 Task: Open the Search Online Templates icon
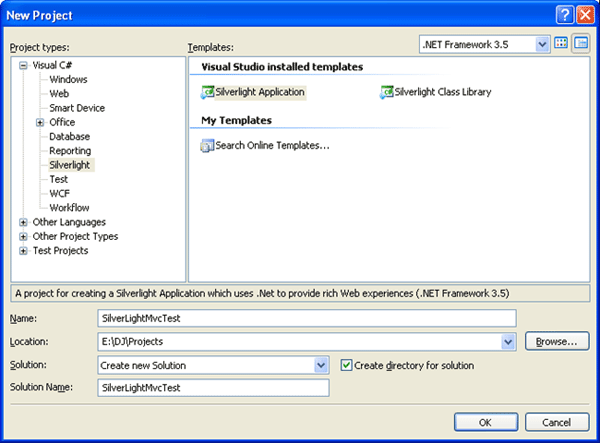point(207,146)
